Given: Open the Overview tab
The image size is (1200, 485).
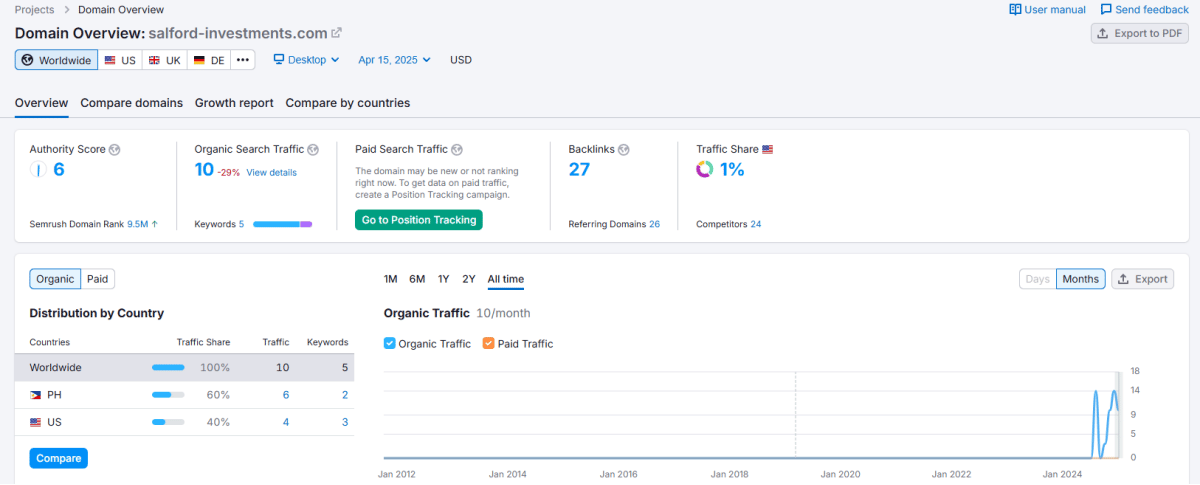Looking at the screenshot, I should tap(41, 103).
